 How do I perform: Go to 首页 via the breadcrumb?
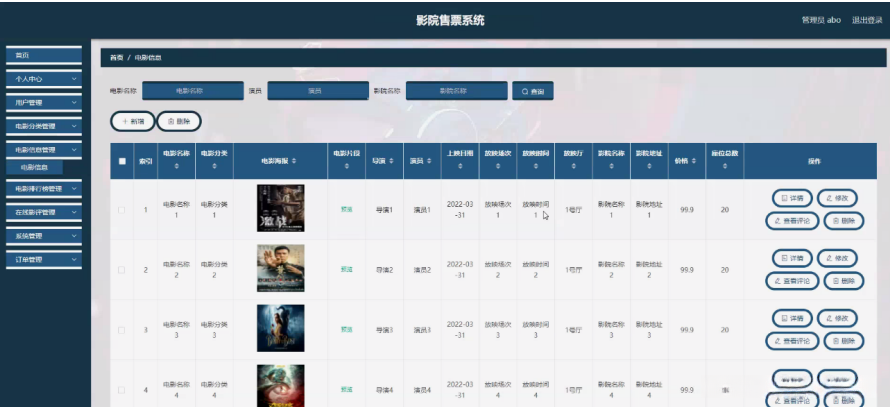coord(116,58)
